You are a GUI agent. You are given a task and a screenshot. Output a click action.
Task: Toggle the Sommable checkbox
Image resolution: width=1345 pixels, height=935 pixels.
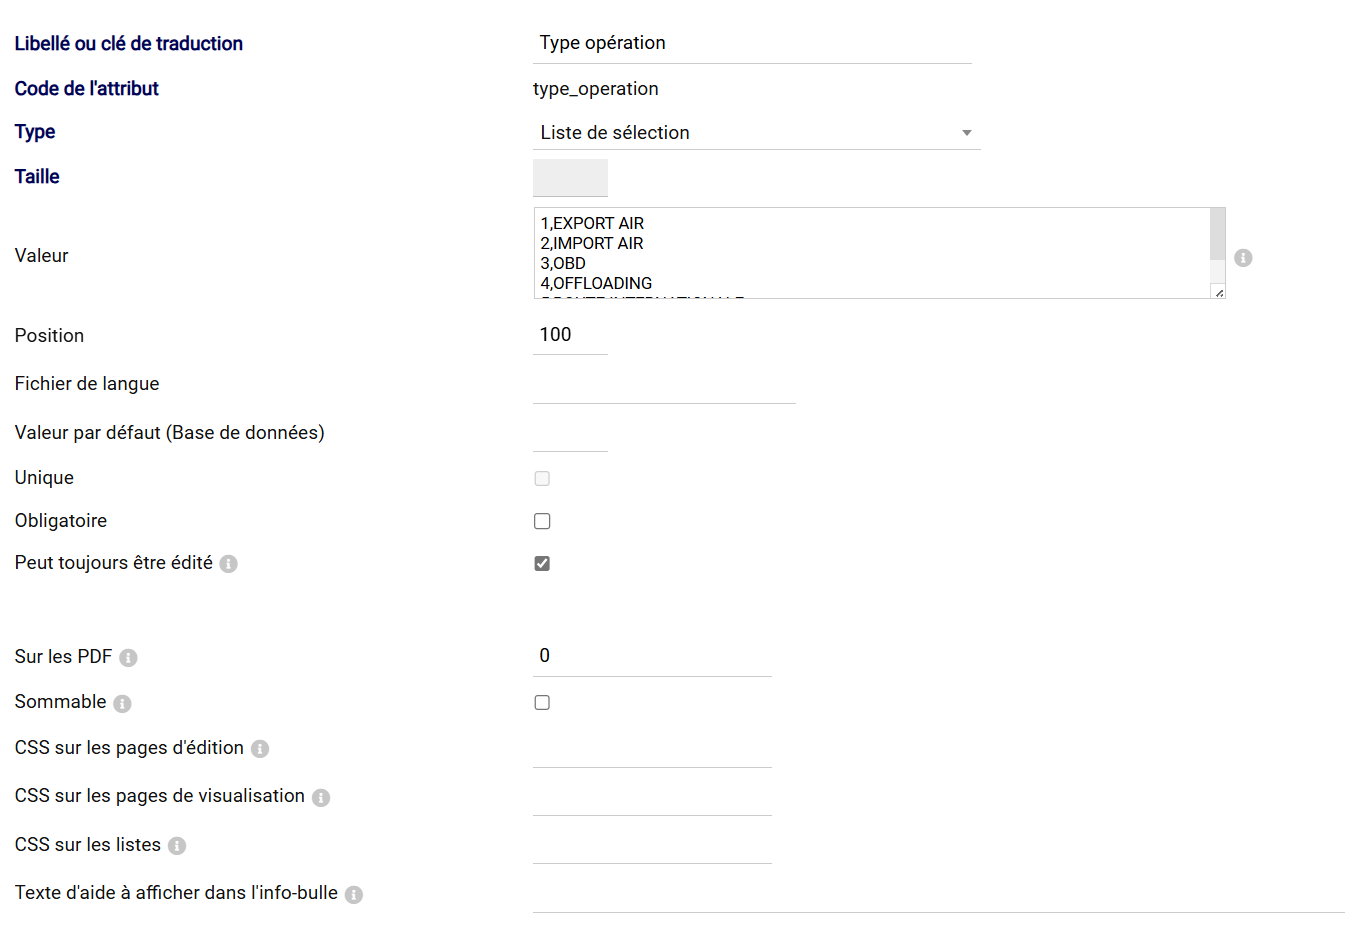(542, 703)
